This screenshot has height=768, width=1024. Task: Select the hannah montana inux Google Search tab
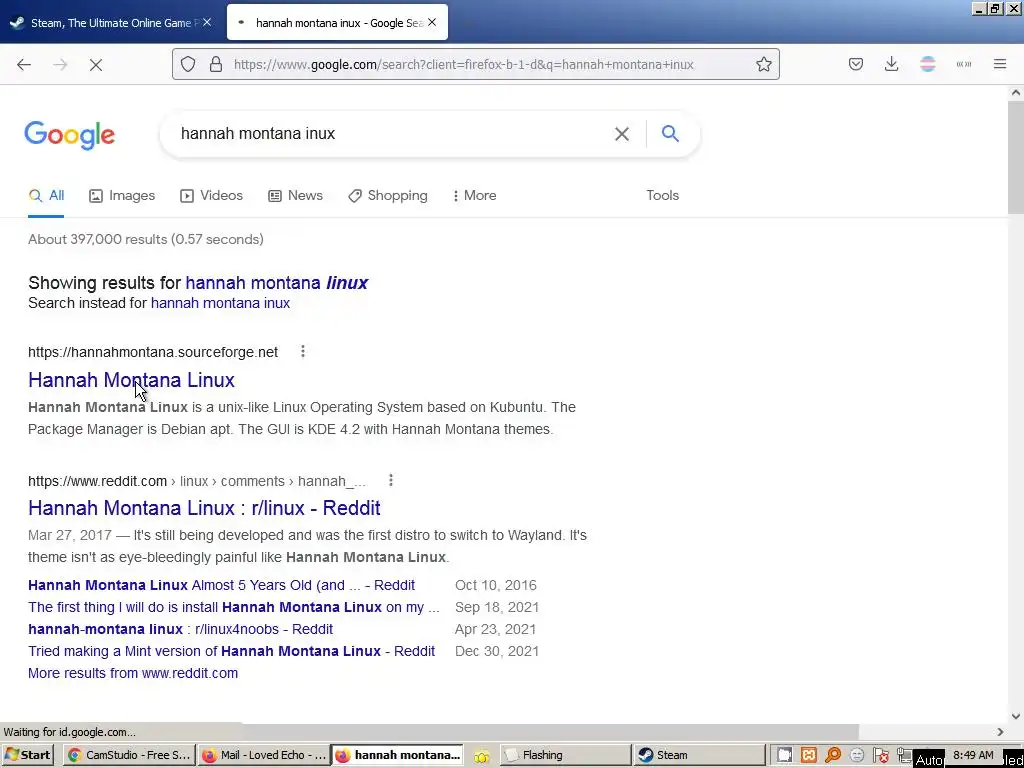point(337,23)
